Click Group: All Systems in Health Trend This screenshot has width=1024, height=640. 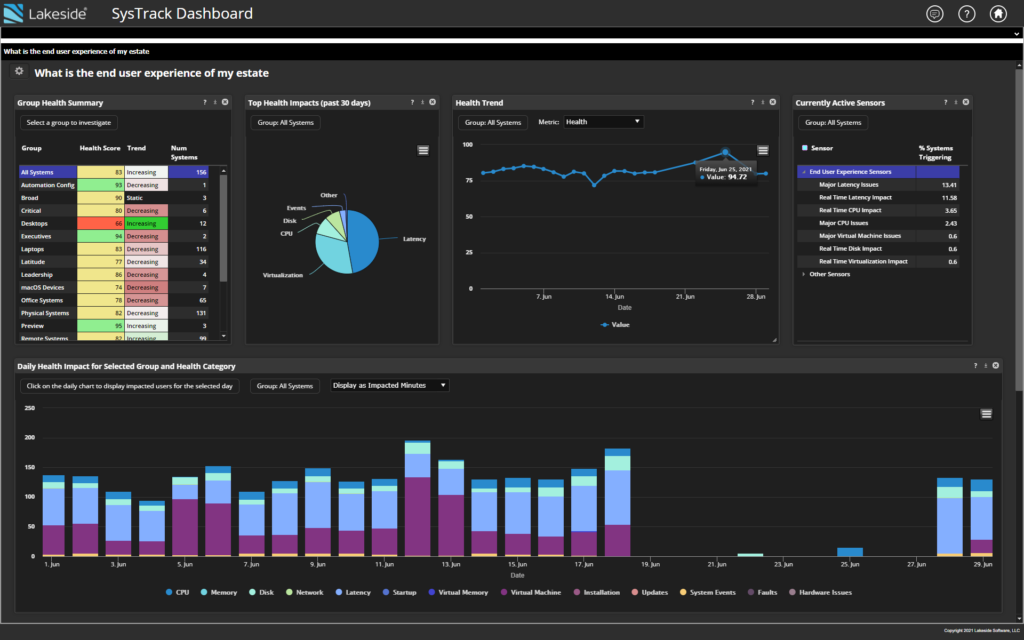pos(493,123)
